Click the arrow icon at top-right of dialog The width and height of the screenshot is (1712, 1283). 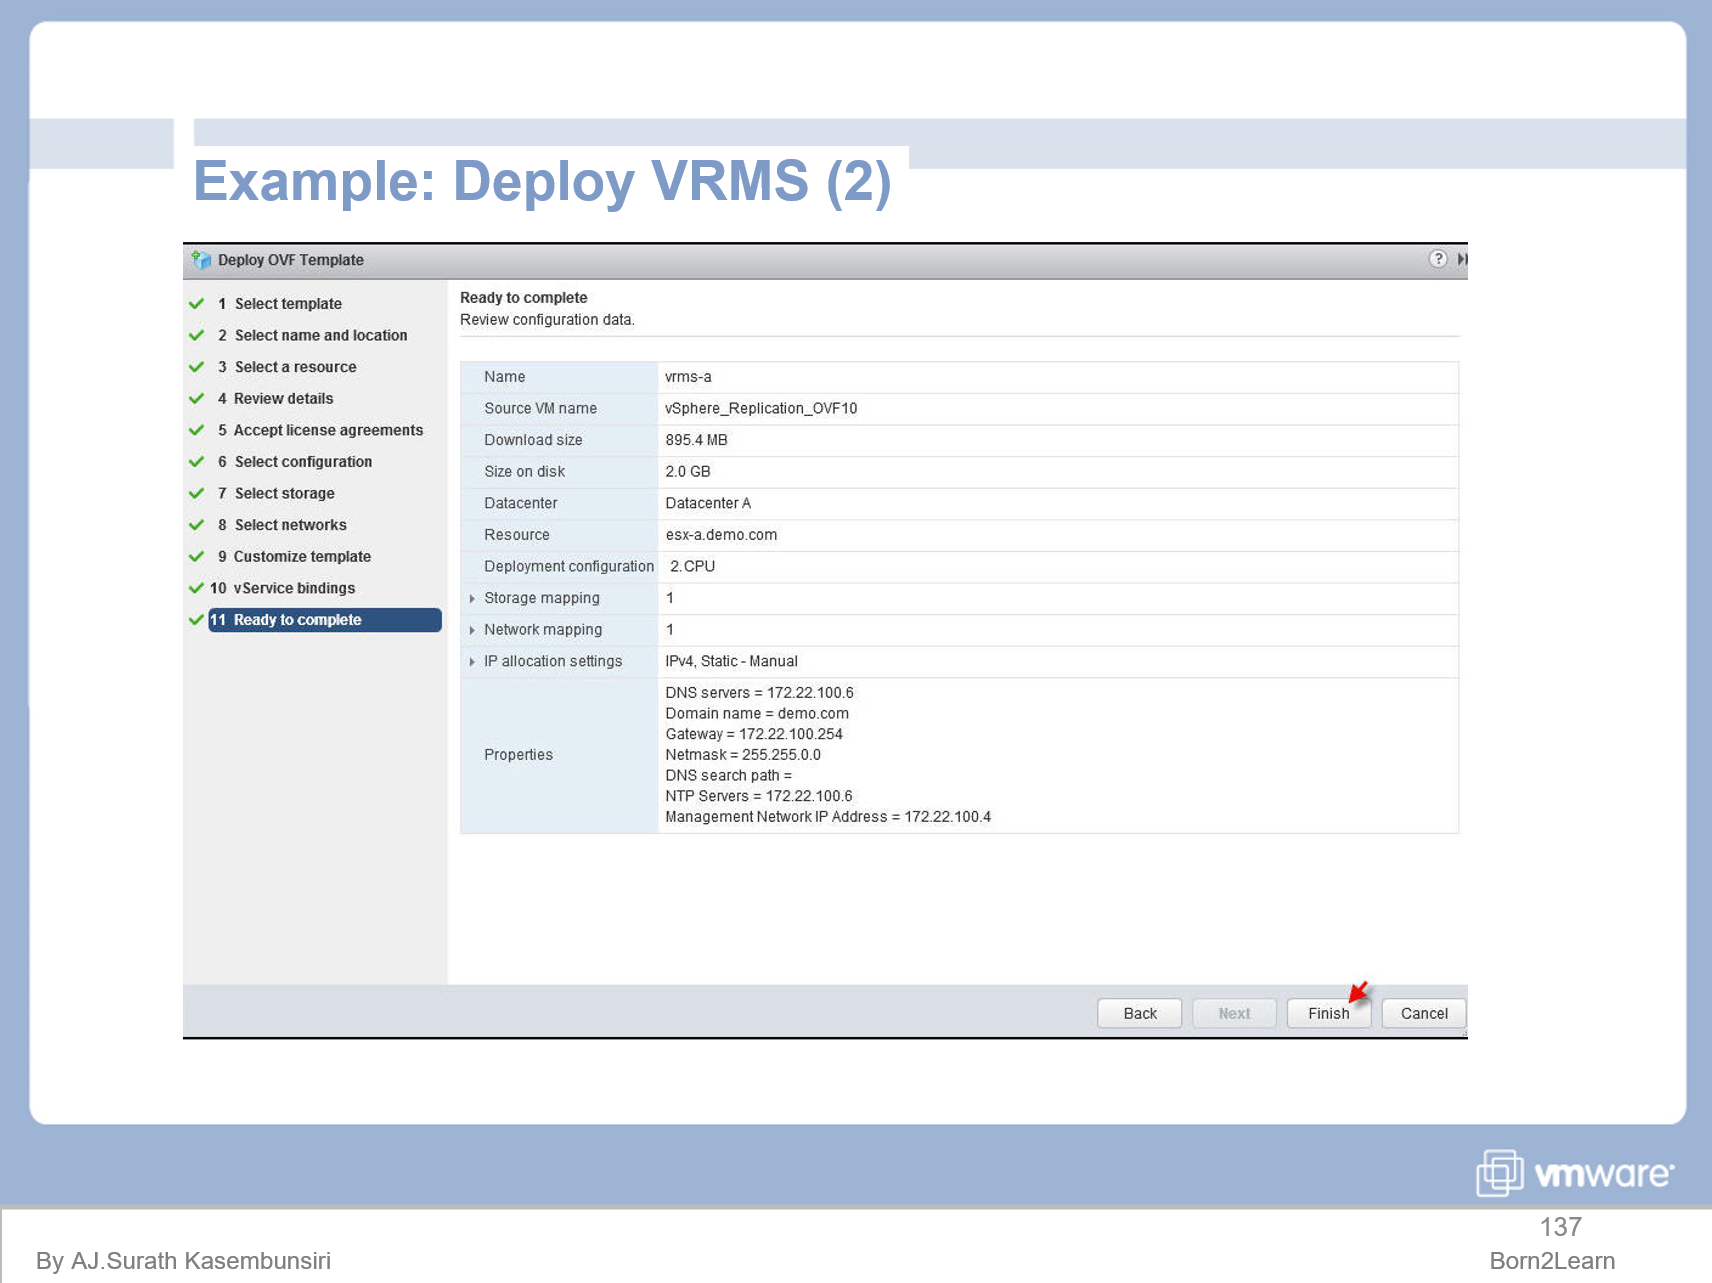pyautogui.click(x=1463, y=259)
